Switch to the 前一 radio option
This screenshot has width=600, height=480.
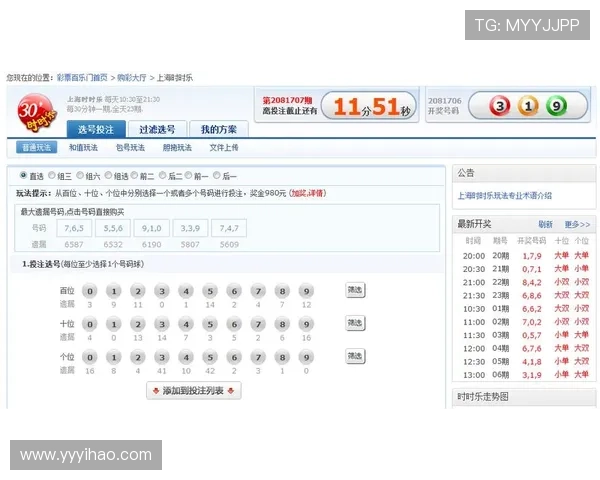point(188,175)
